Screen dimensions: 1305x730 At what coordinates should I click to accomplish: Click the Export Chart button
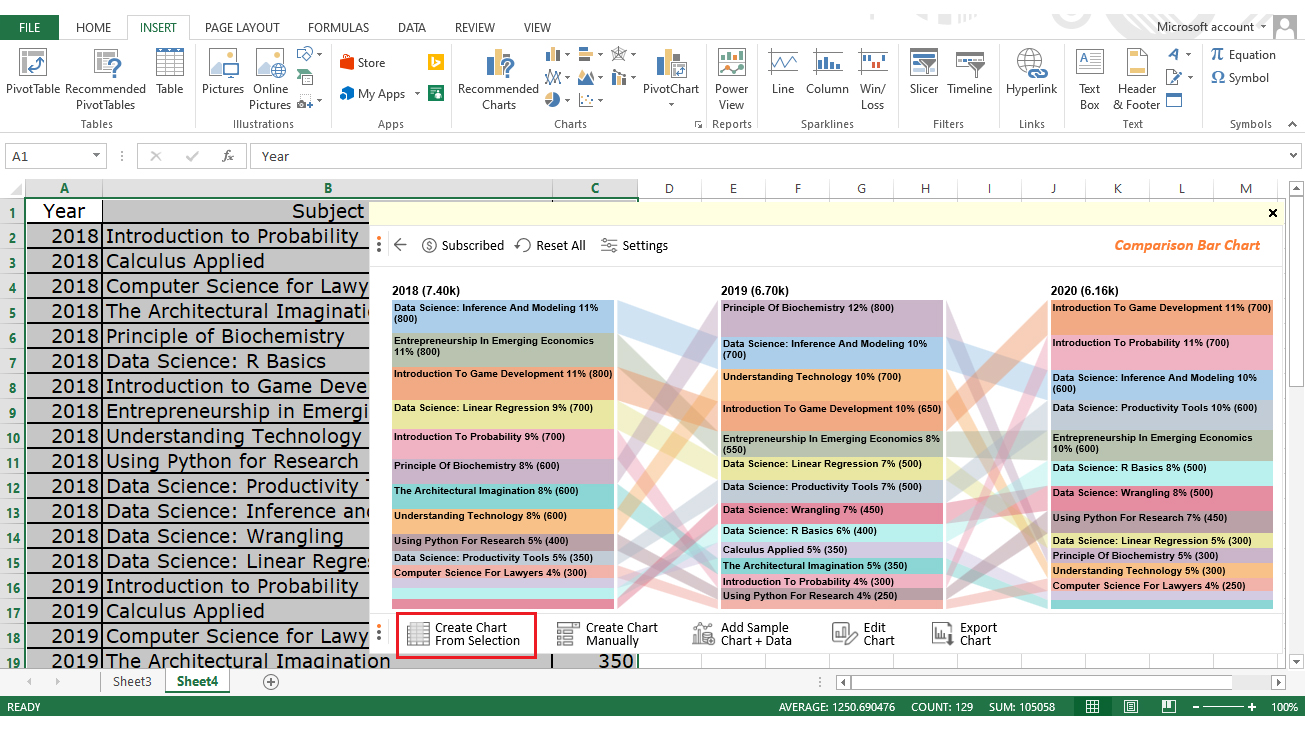click(964, 634)
